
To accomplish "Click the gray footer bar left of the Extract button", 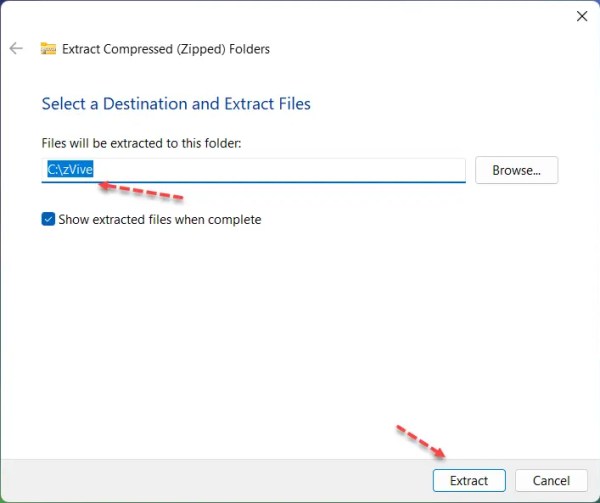I will (x=214, y=480).
